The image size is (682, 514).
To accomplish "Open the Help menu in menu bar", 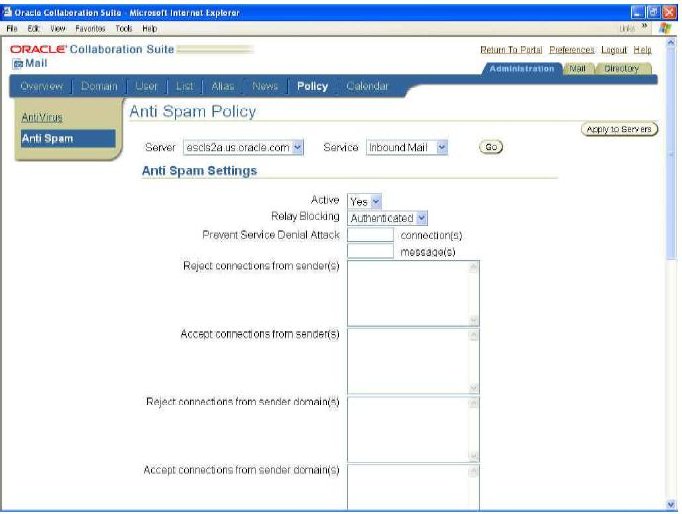I will click(x=150, y=29).
